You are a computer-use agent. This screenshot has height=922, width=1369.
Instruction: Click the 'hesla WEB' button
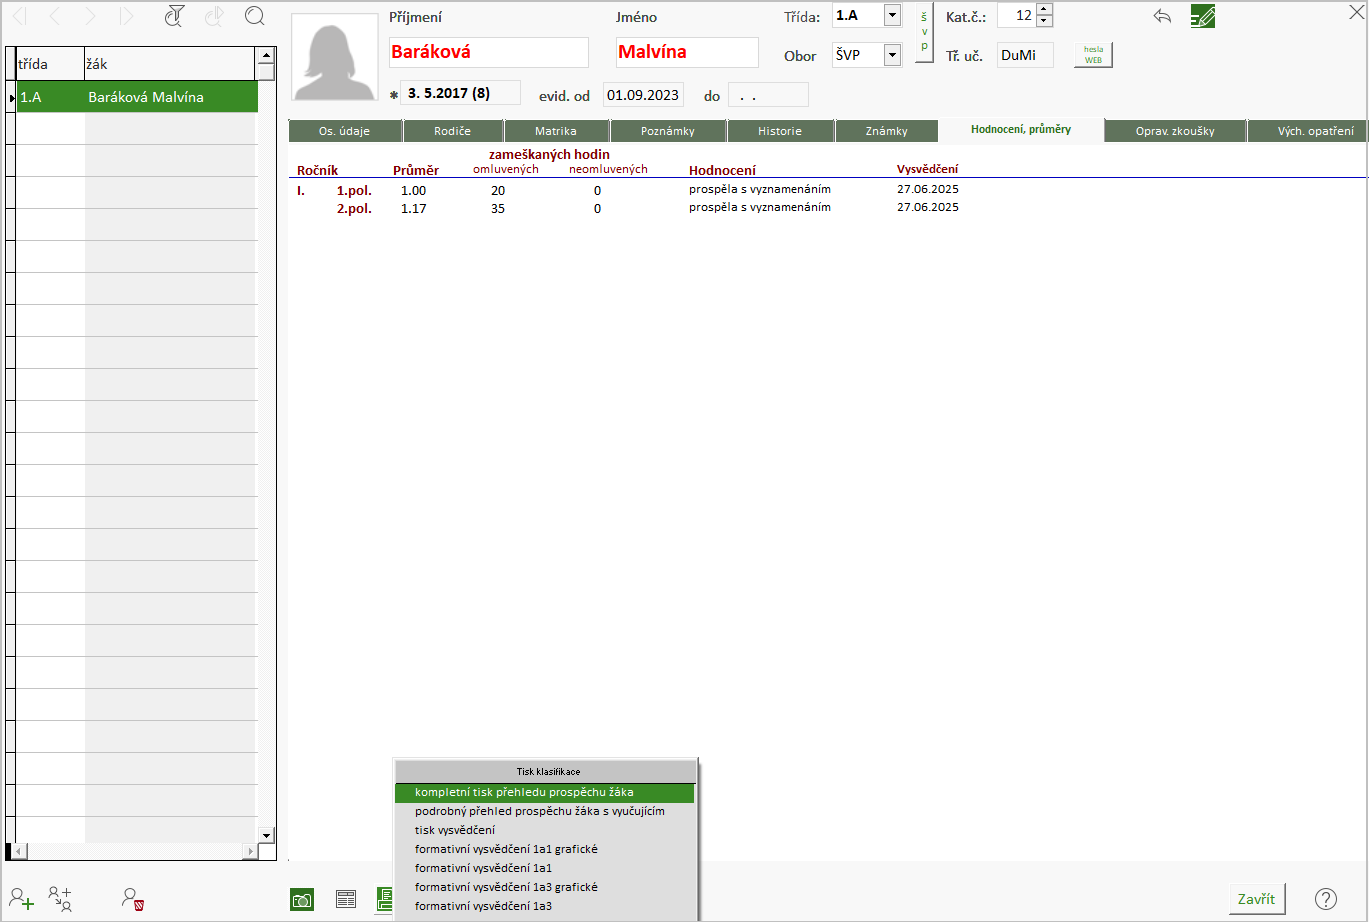point(1093,55)
